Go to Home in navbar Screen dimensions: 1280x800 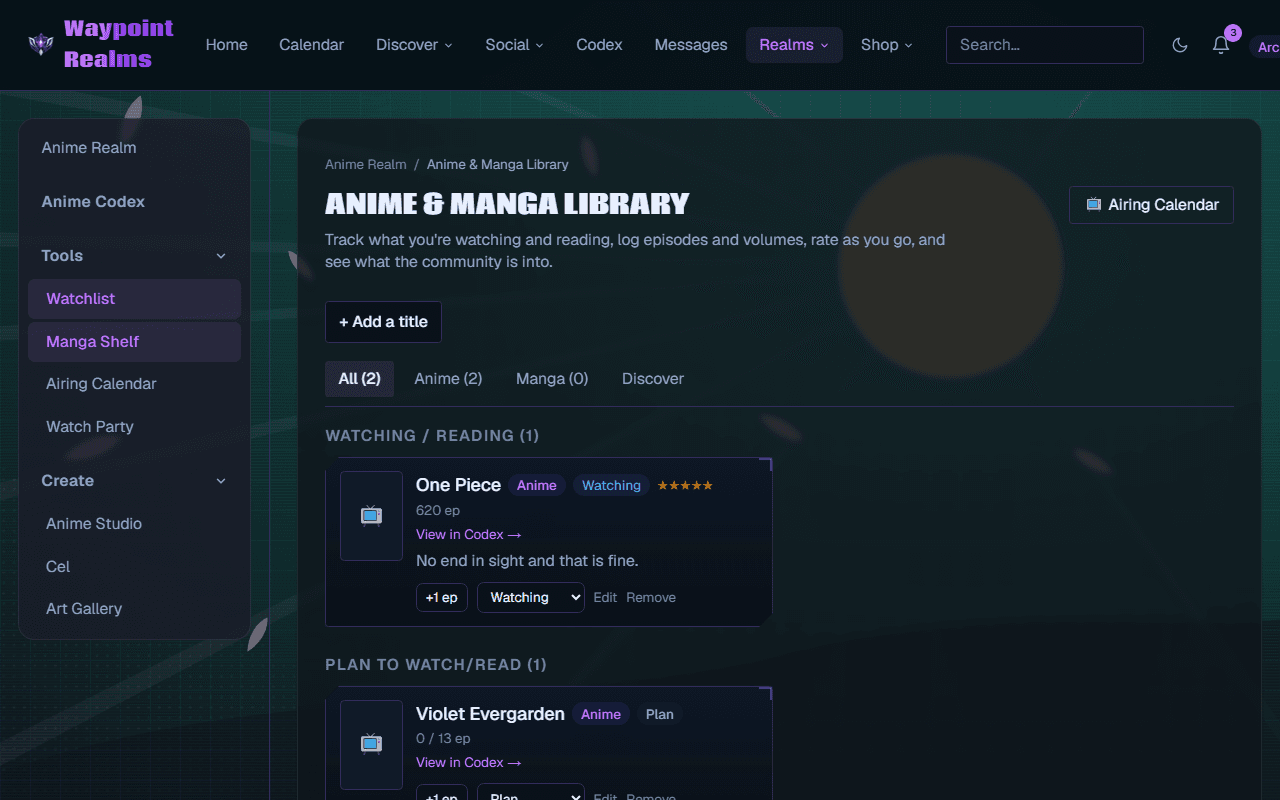coord(227,45)
